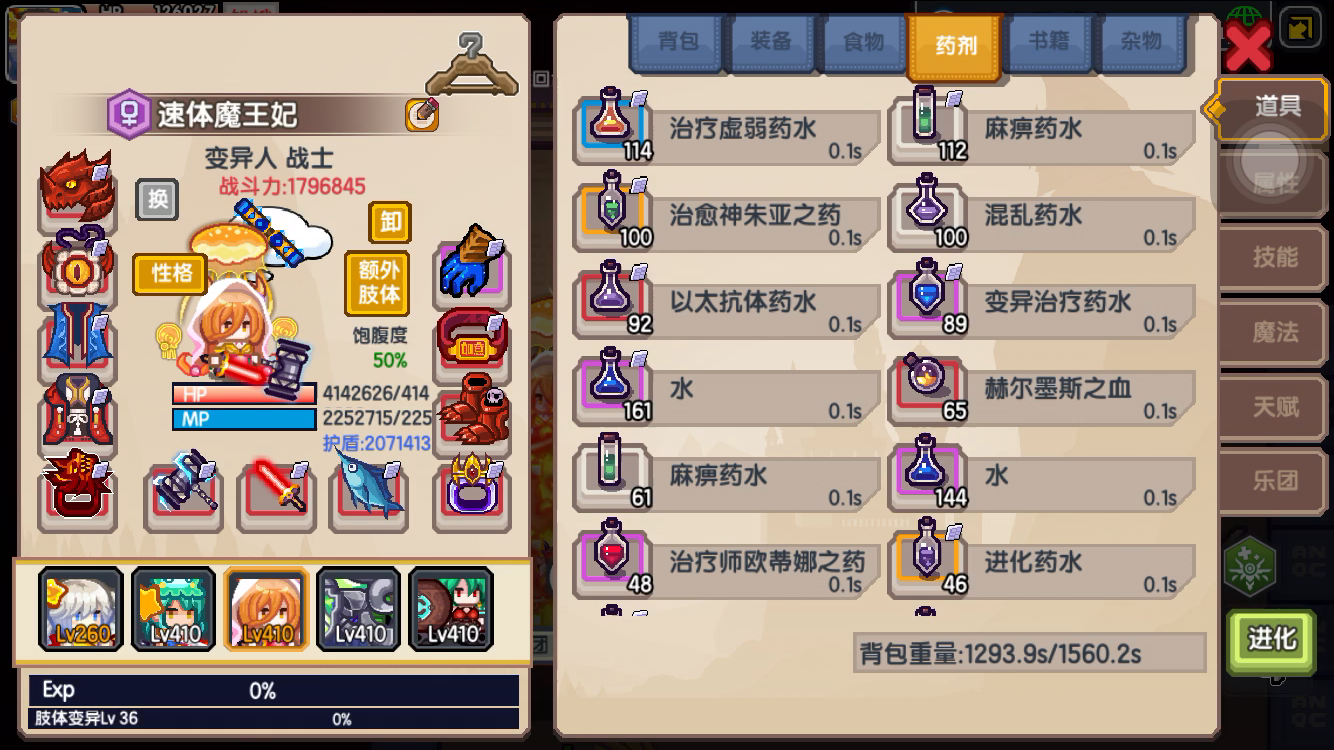The image size is (1334, 750).
Task: Open the wardrobe hanger icon
Action: (471, 64)
